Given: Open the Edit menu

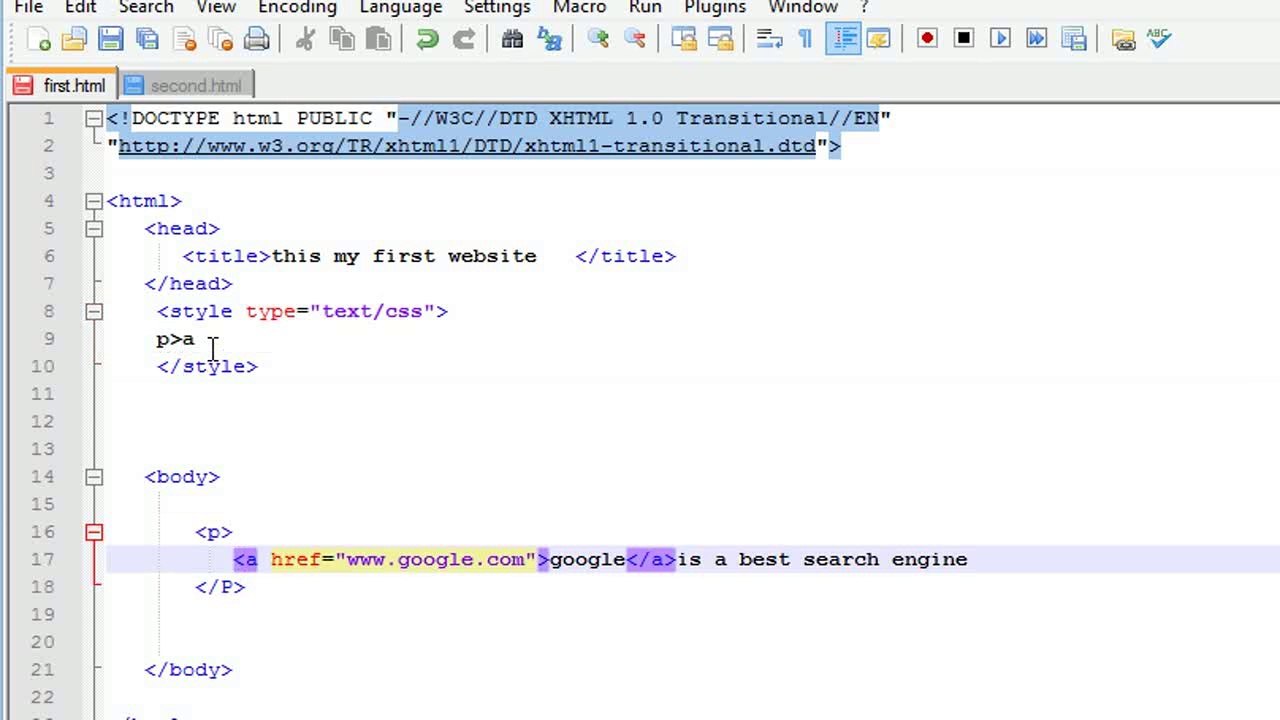Looking at the screenshot, I should point(80,8).
